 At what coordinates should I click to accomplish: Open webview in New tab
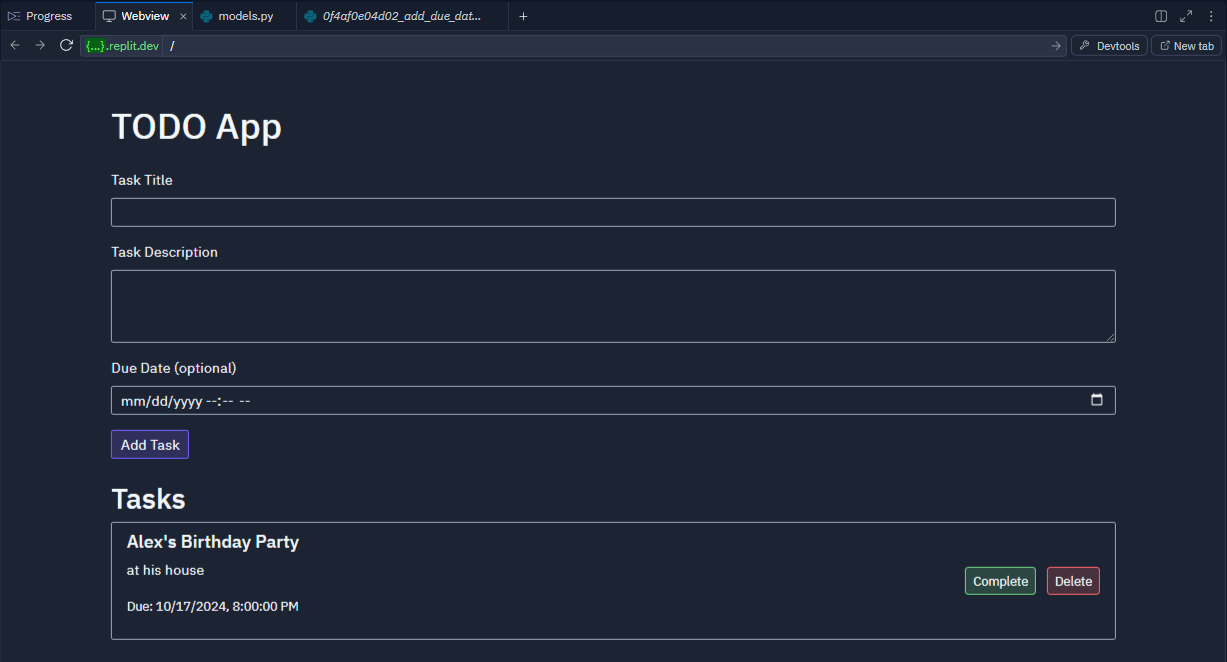[1186, 46]
